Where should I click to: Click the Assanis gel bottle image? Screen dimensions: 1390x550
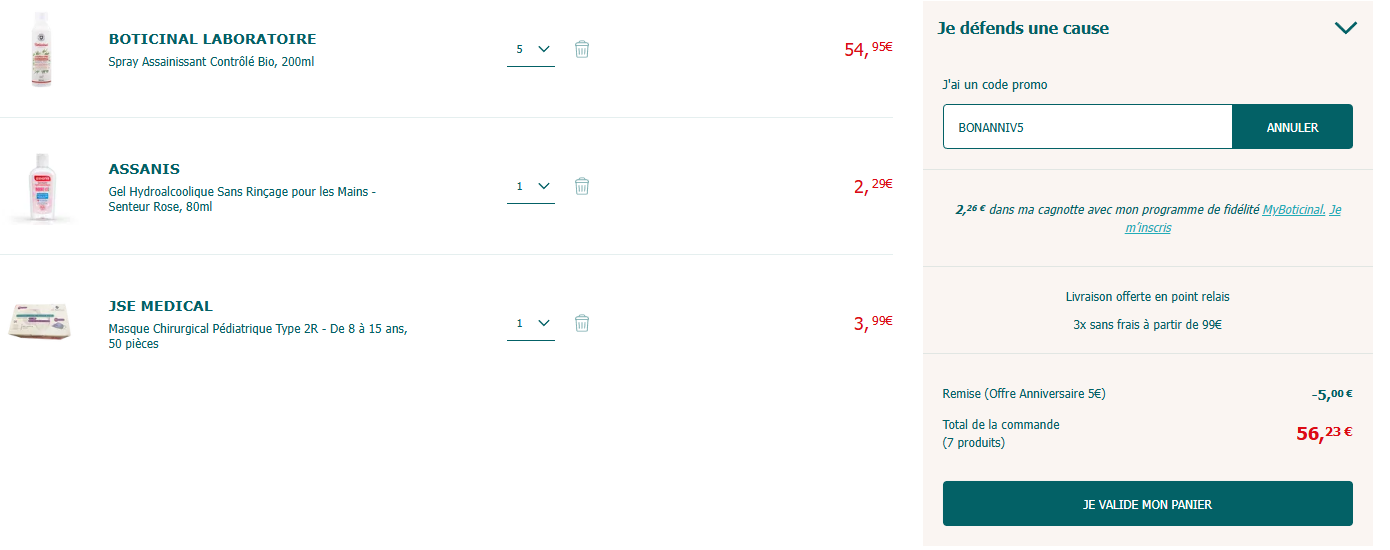[x=41, y=187]
